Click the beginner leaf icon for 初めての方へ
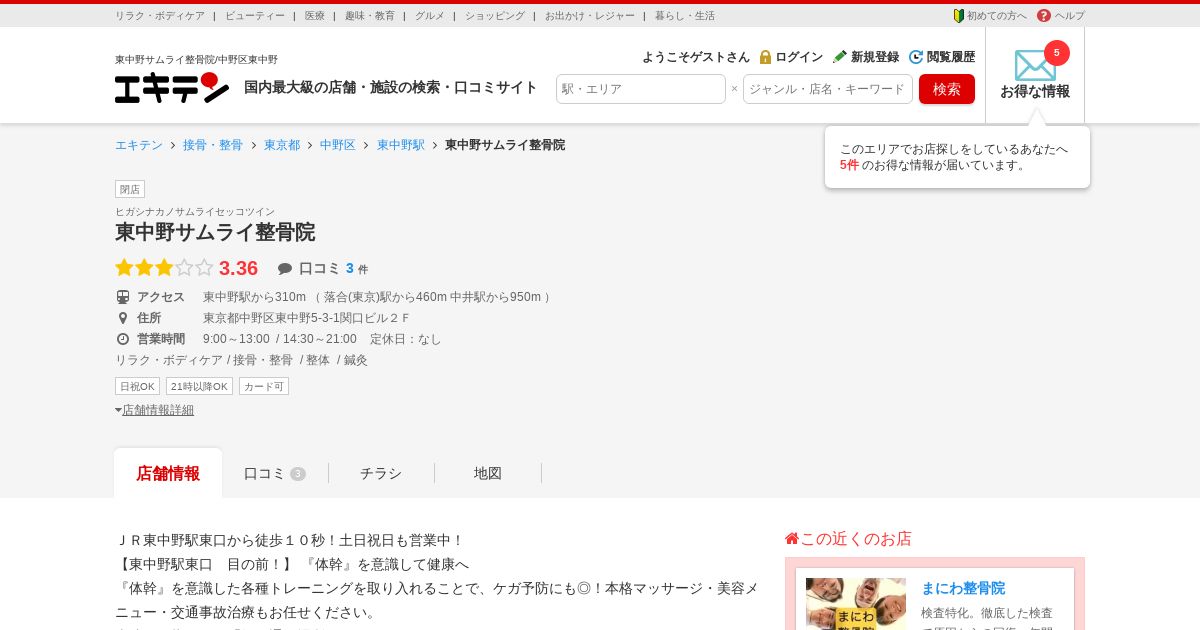The image size is (1200, 630). pos(958,15)
